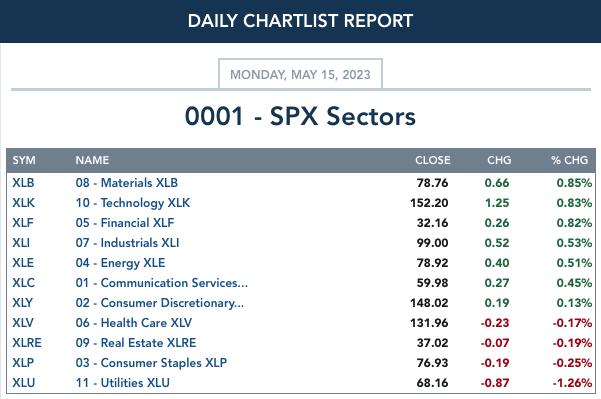The height and width of the screenshot is (399, 601).
Task: Click the CLOSE column header
Action: pos(433,160)
